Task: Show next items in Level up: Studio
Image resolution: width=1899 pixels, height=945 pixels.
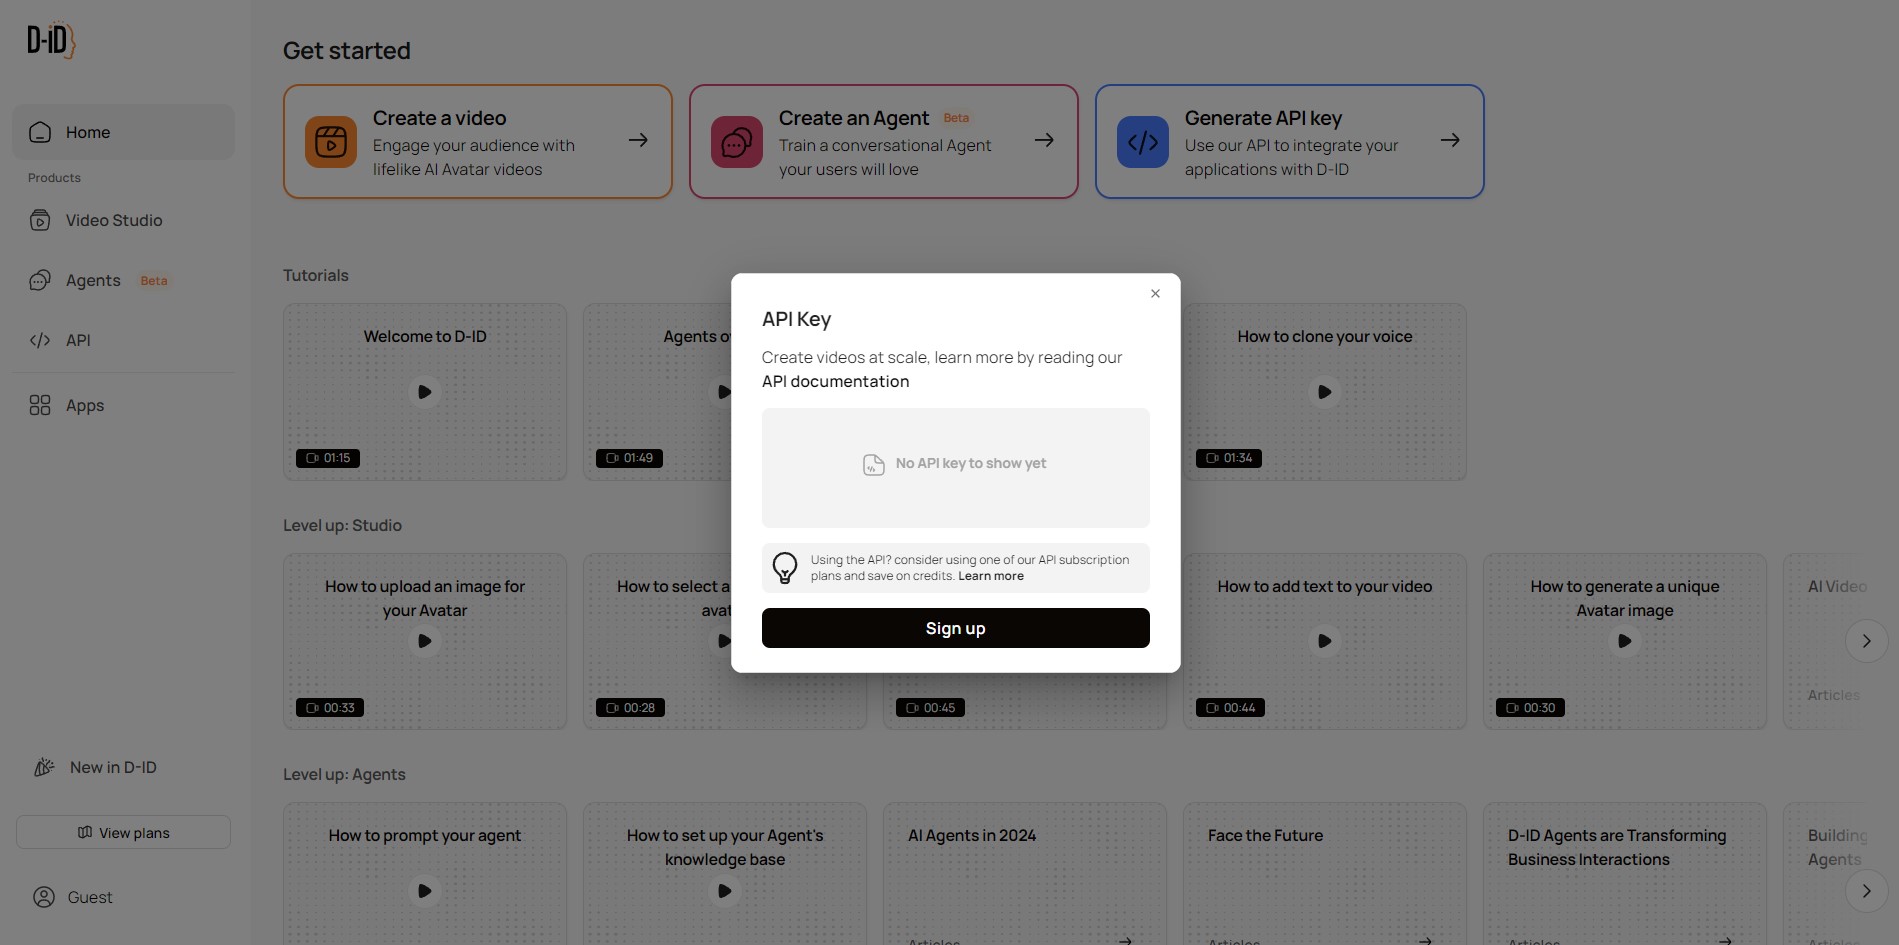Action: point(1866,641)
